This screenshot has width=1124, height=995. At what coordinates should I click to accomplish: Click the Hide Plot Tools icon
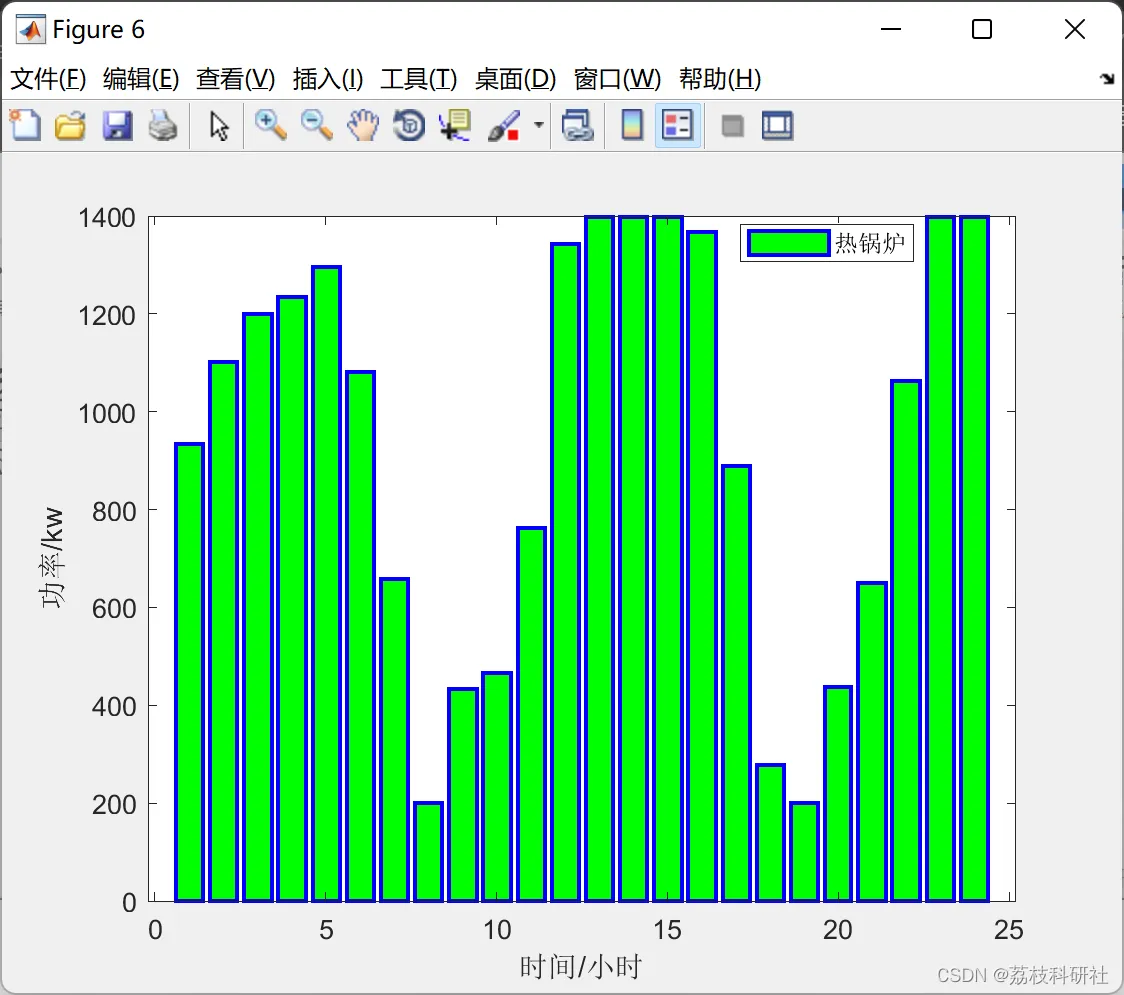(732, 127)
